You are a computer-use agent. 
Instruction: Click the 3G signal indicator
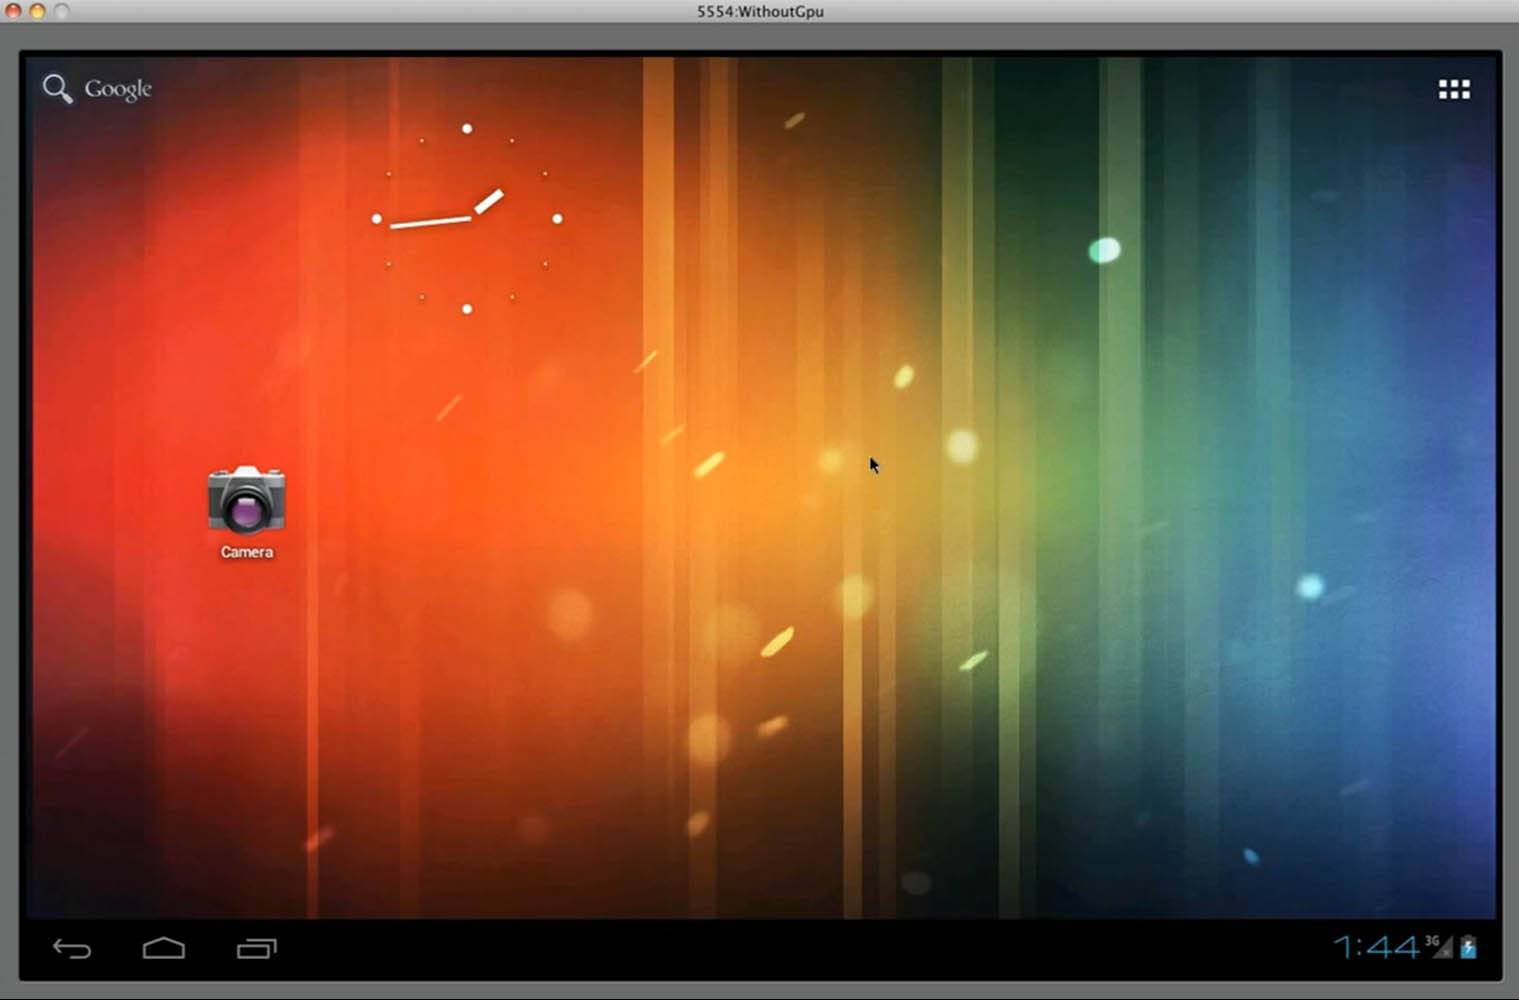(x=1439, y=945)
